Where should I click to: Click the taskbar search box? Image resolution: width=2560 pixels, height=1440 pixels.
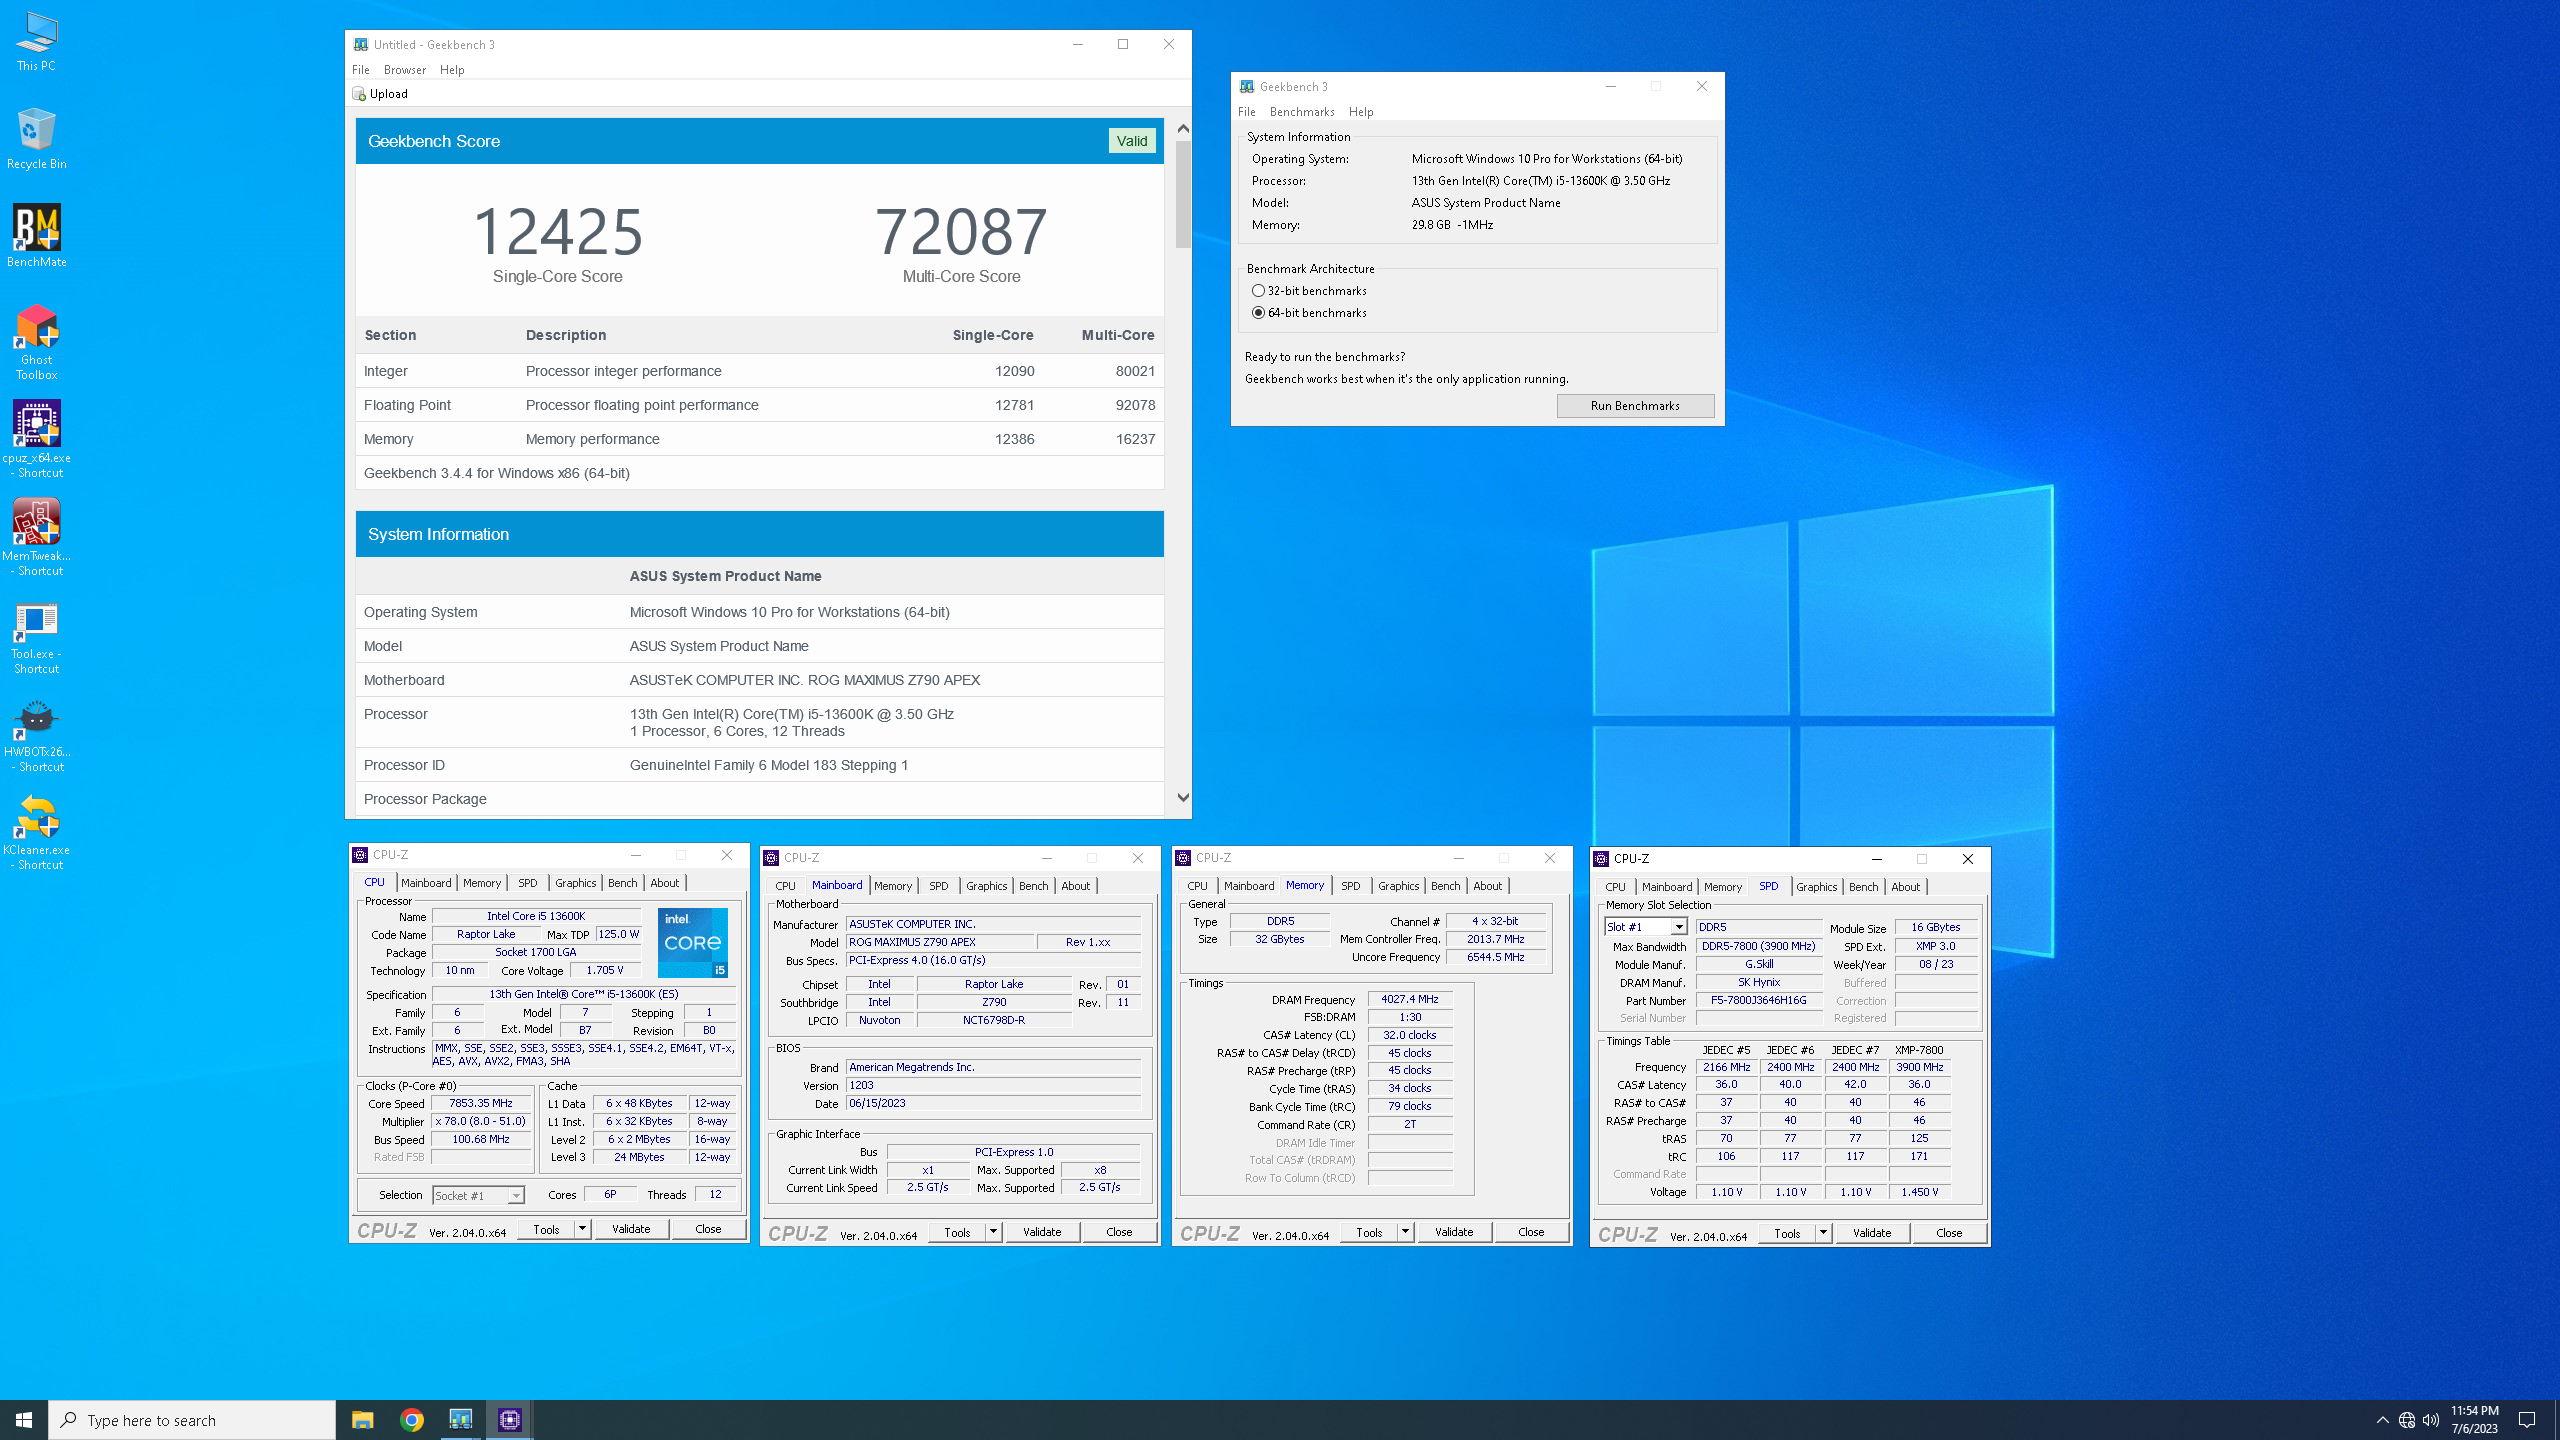tap(192, 1420)
